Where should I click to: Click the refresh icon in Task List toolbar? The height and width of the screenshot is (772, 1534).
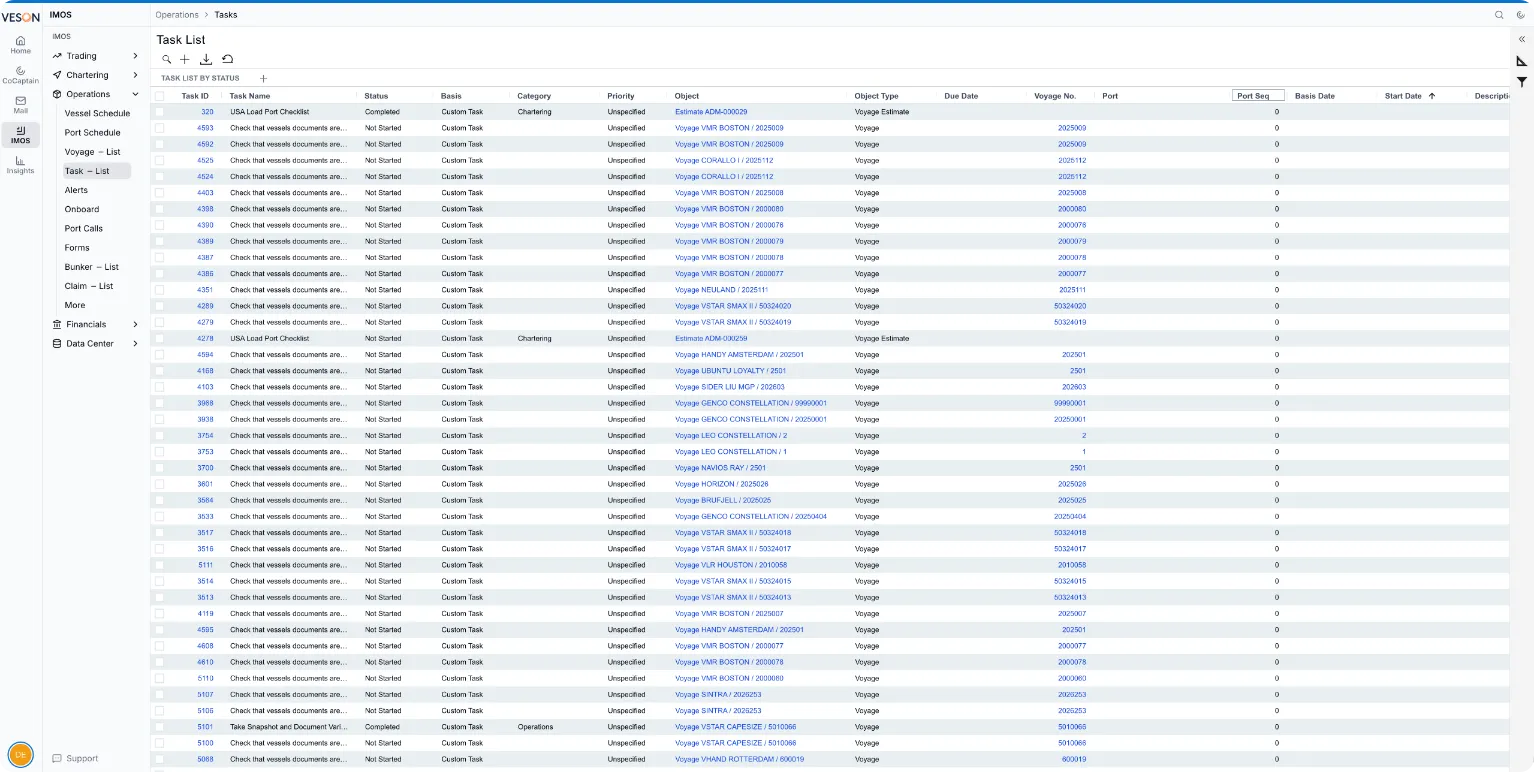click(227, 60)
